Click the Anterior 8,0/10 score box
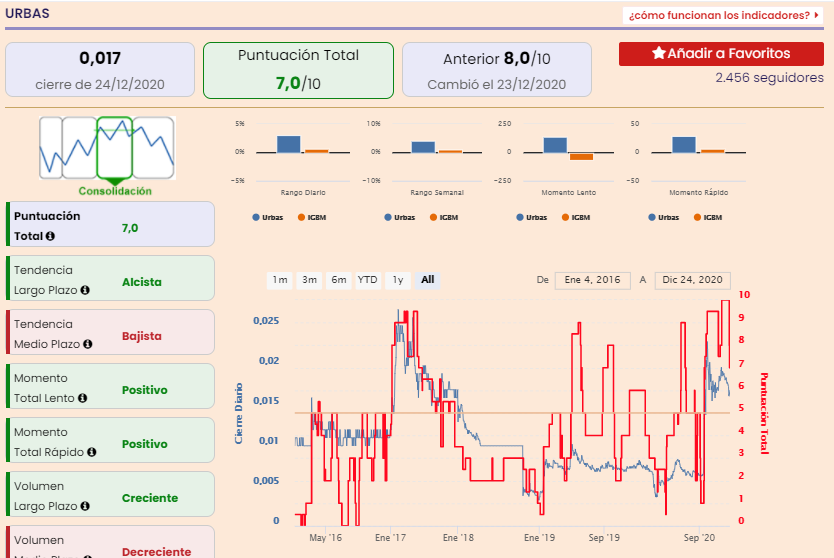The height and width of the screenshot is (558, 834). 496,69
